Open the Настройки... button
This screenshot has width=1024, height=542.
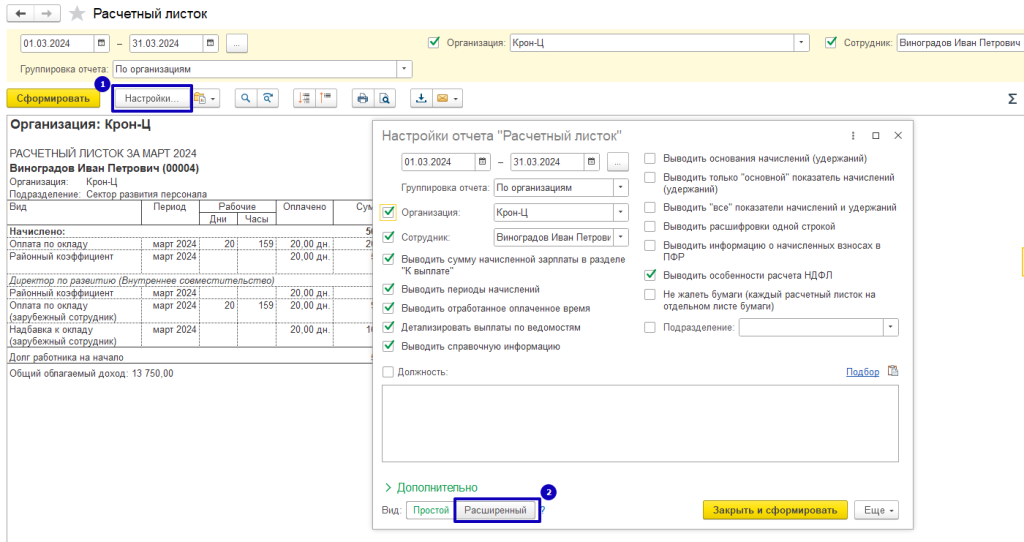tap(152, 99)
